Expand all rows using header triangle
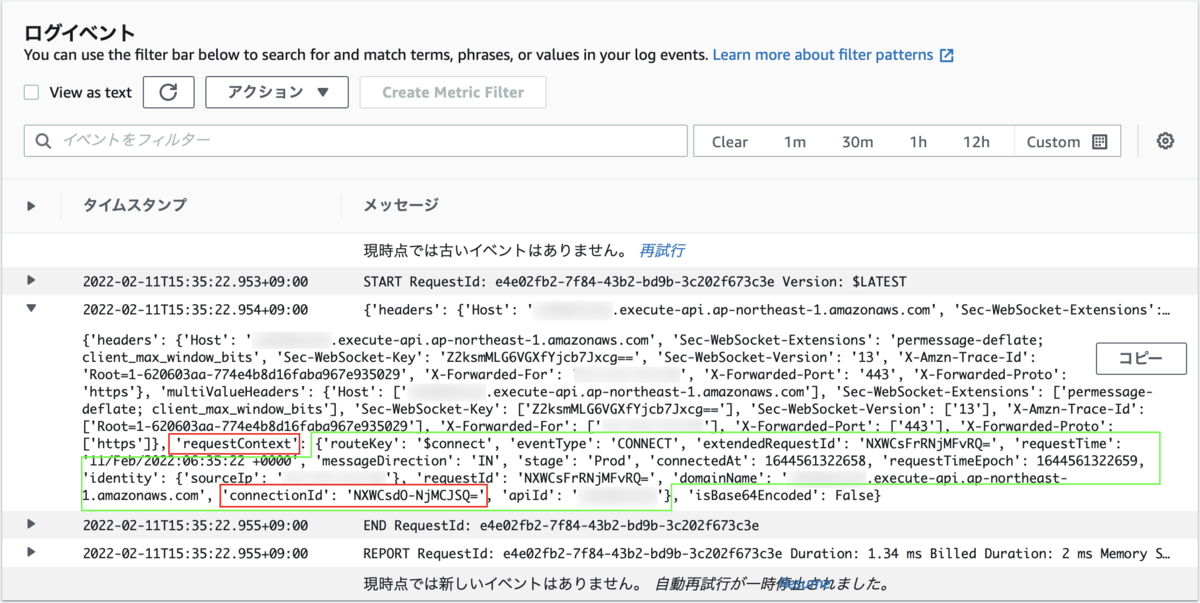 (31, 206)
